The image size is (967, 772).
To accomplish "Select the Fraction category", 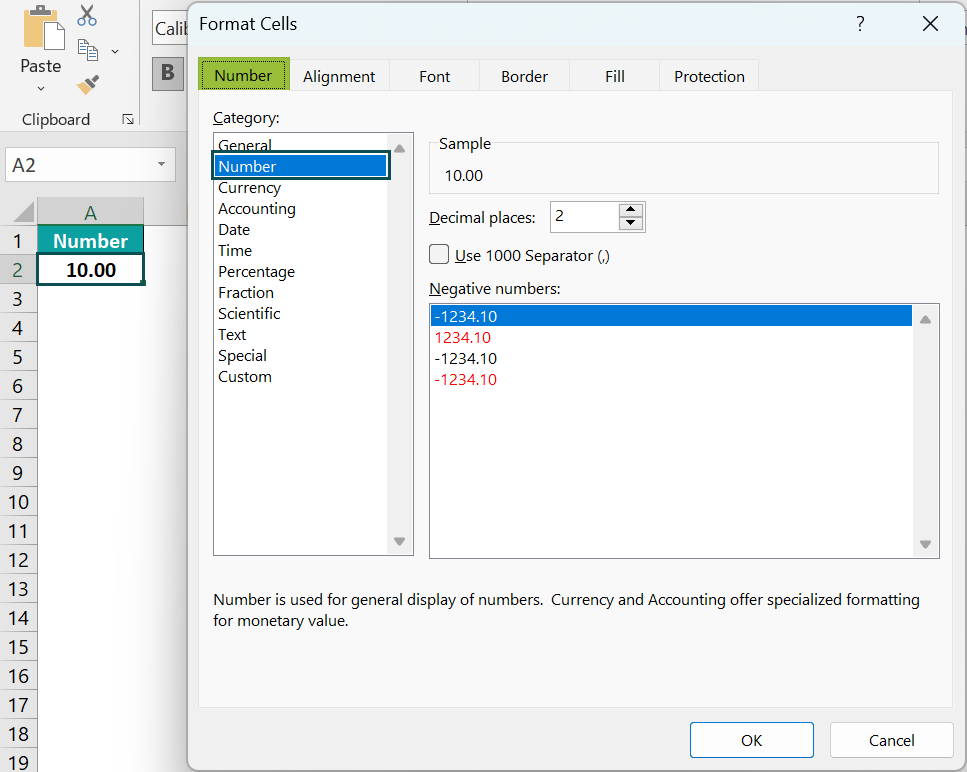I will tap(301, 292).
